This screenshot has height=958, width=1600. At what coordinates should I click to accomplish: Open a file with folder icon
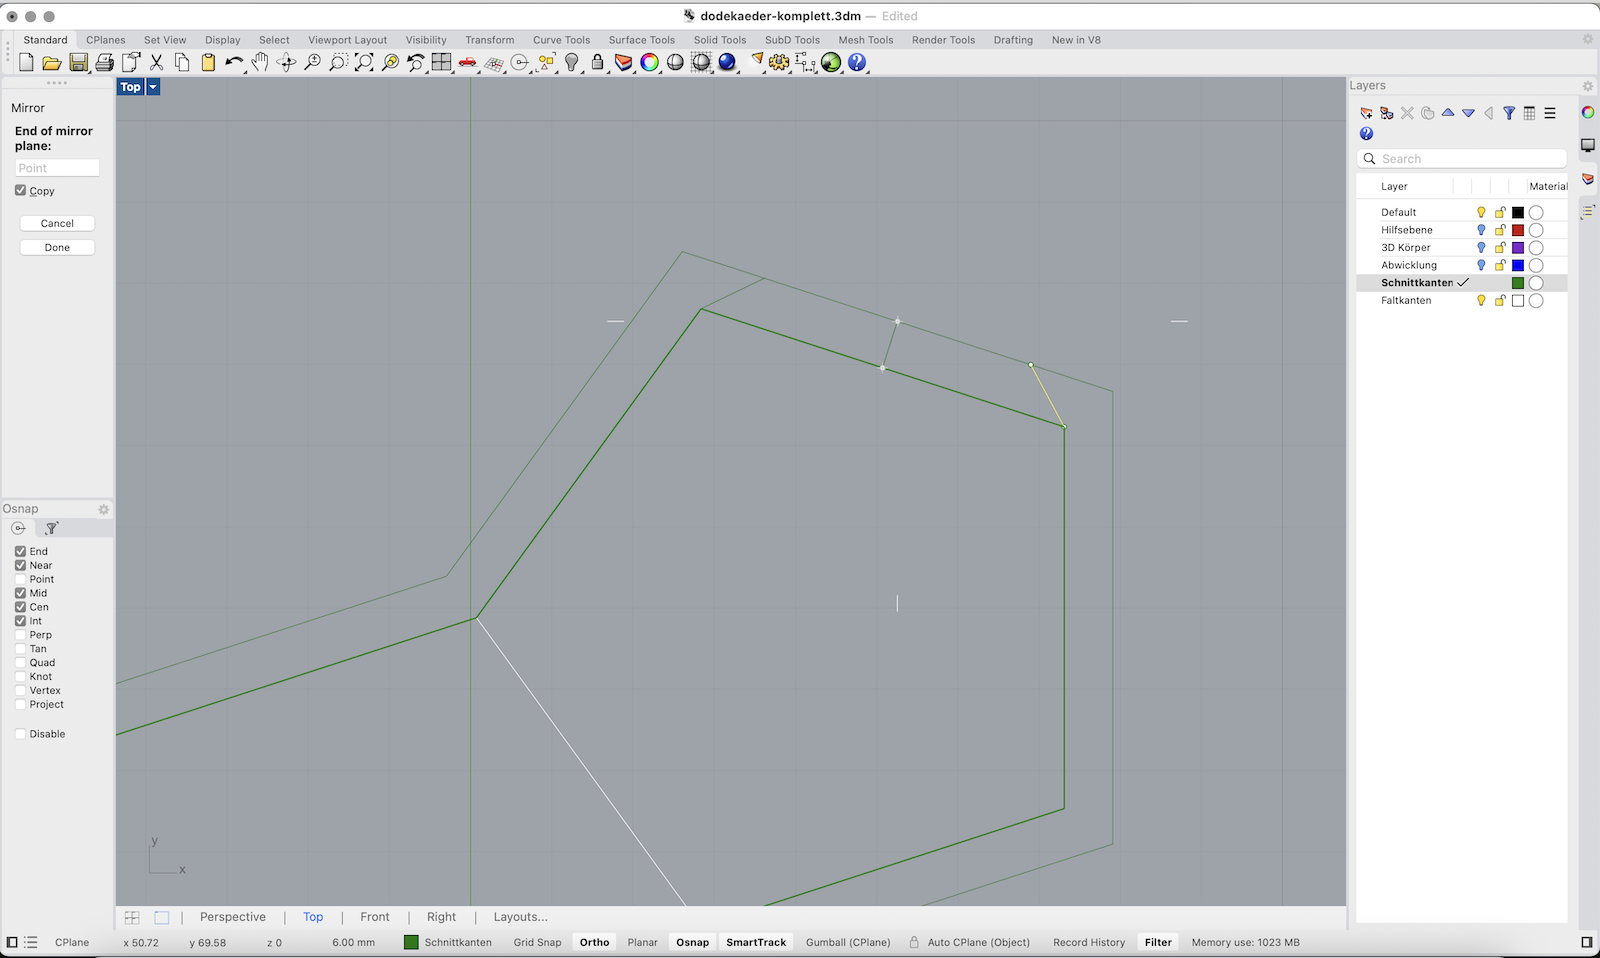tap(52, 62)
